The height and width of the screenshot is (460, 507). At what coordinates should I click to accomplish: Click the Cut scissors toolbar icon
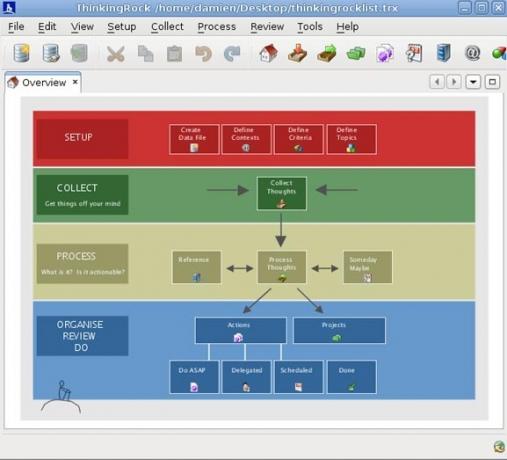[116, 54]
